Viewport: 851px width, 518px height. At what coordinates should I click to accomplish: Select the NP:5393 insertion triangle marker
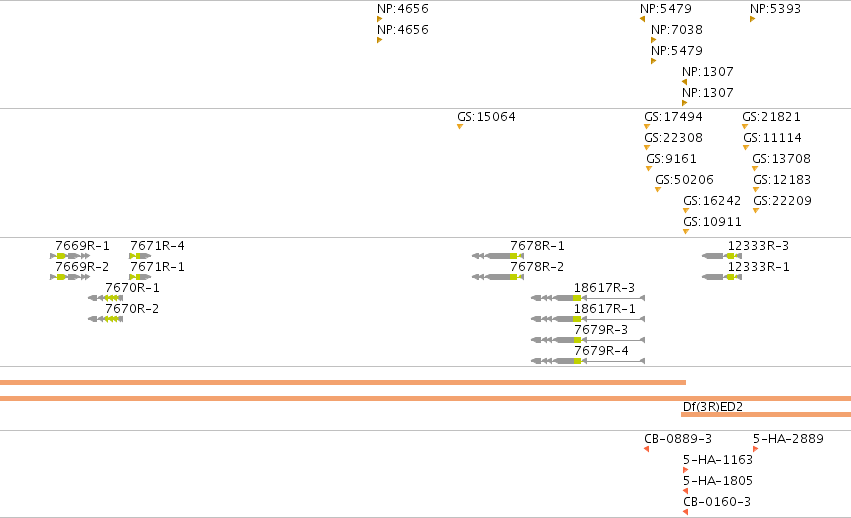pos(752,19)
